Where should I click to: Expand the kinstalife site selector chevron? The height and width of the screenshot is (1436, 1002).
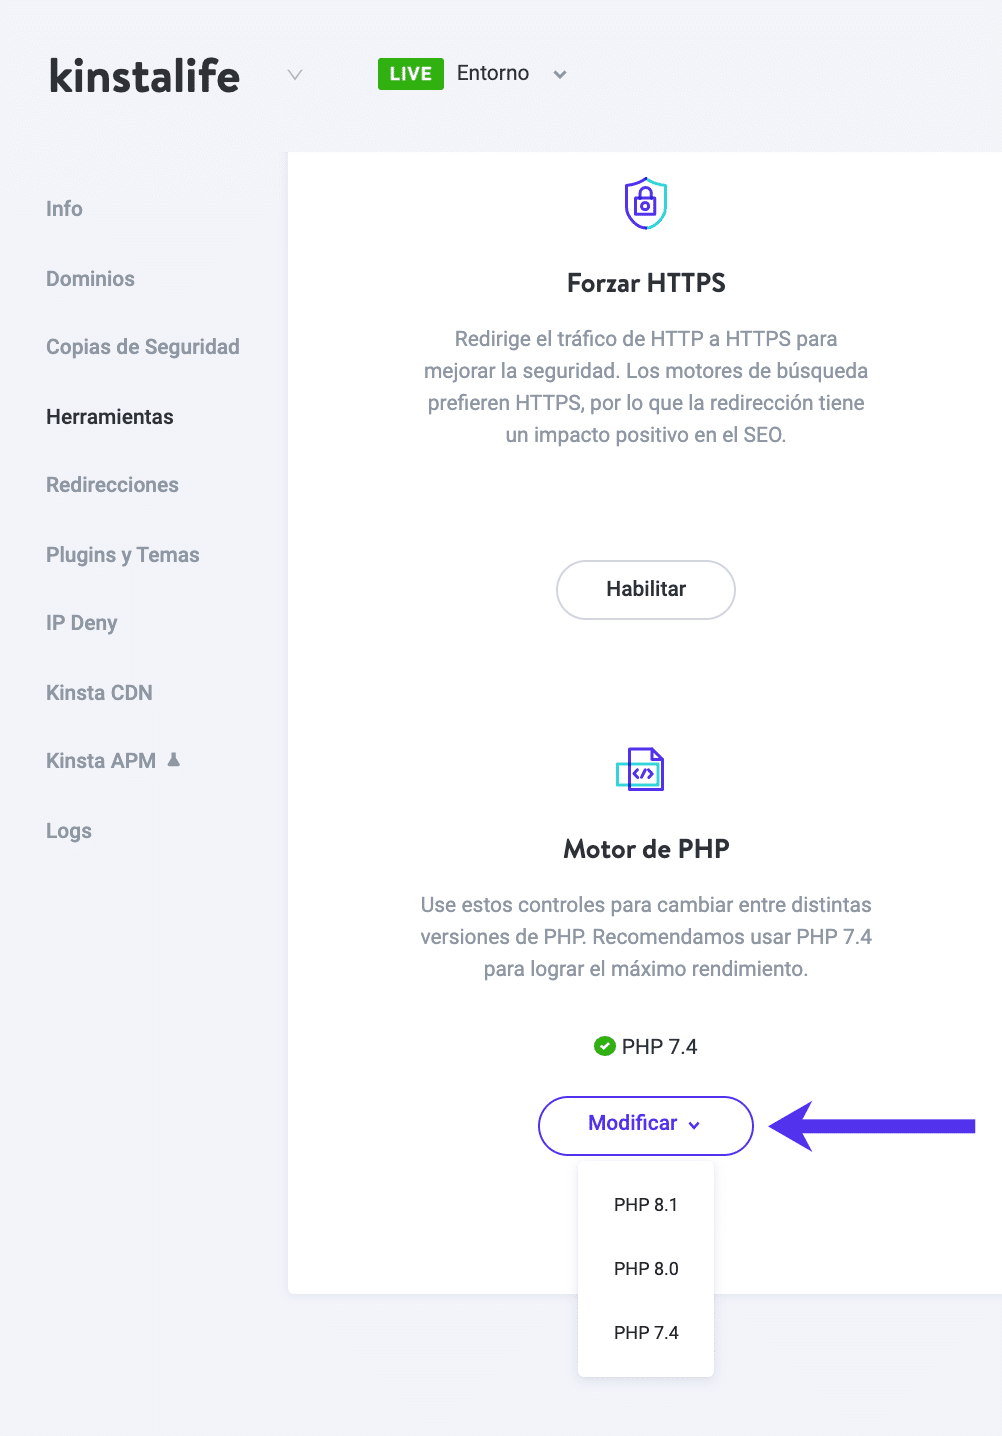tap(294, 75)
